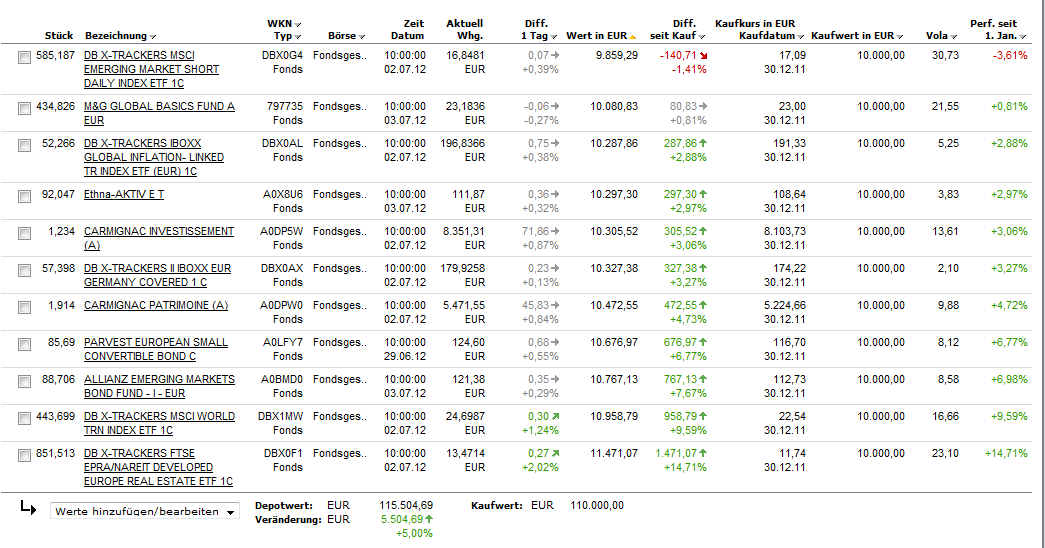Click Kaufkurs value 8.103,73
Viewport: 1045px width, 548px height.
pyautogui.click(x=784, y=231)
